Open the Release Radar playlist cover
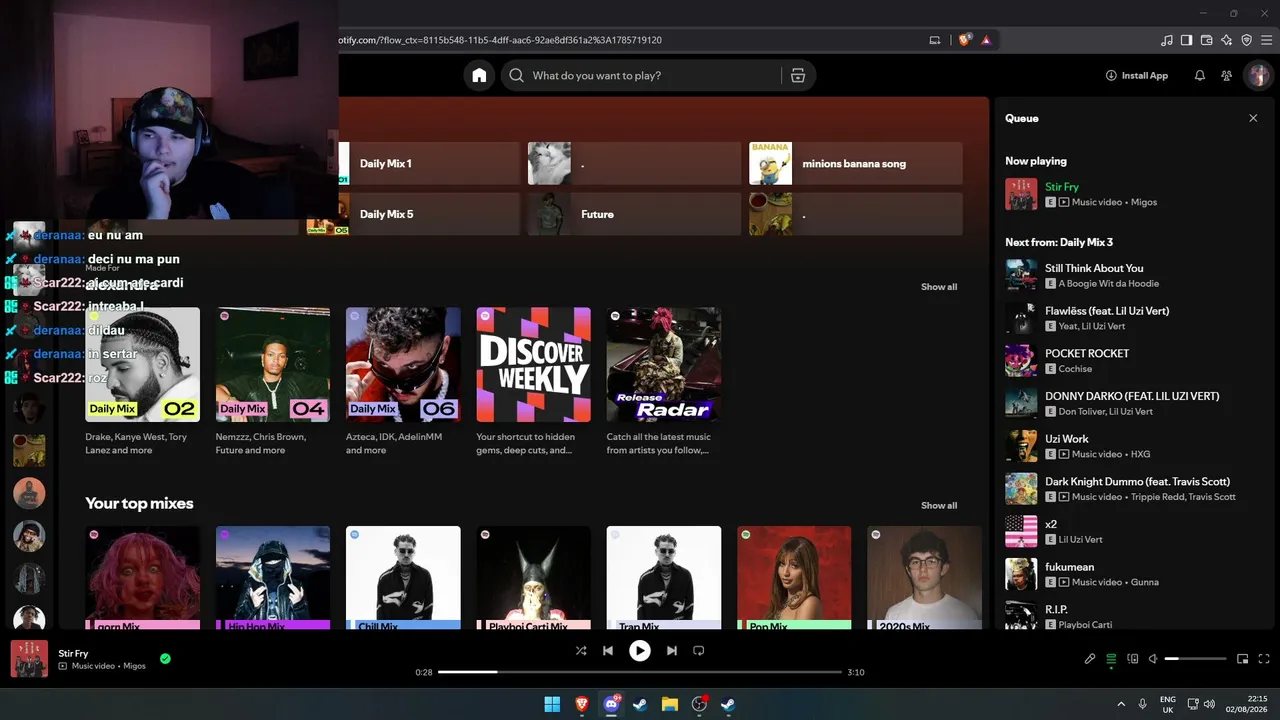The width and height of the screenshot is (1280, 720). [664, 364]
